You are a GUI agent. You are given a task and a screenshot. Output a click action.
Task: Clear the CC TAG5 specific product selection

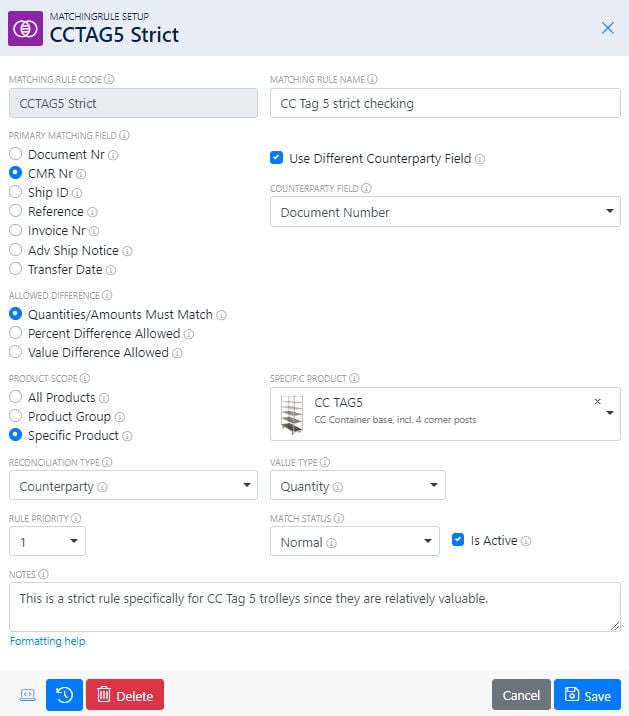[x=598, y=402]
